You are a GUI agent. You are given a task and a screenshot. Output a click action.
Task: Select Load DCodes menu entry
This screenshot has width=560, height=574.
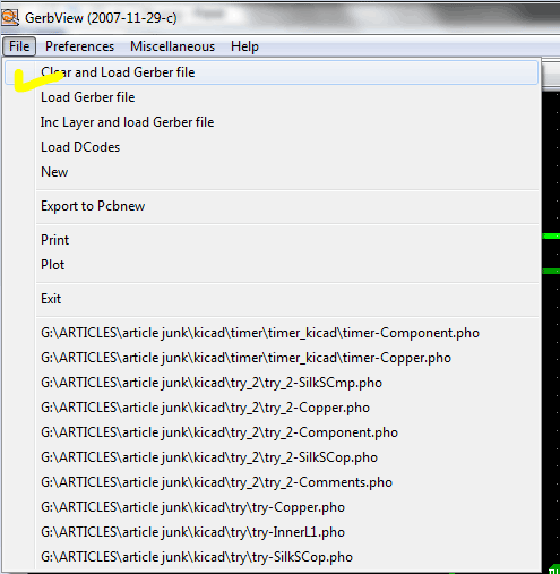tap(272, 147)
